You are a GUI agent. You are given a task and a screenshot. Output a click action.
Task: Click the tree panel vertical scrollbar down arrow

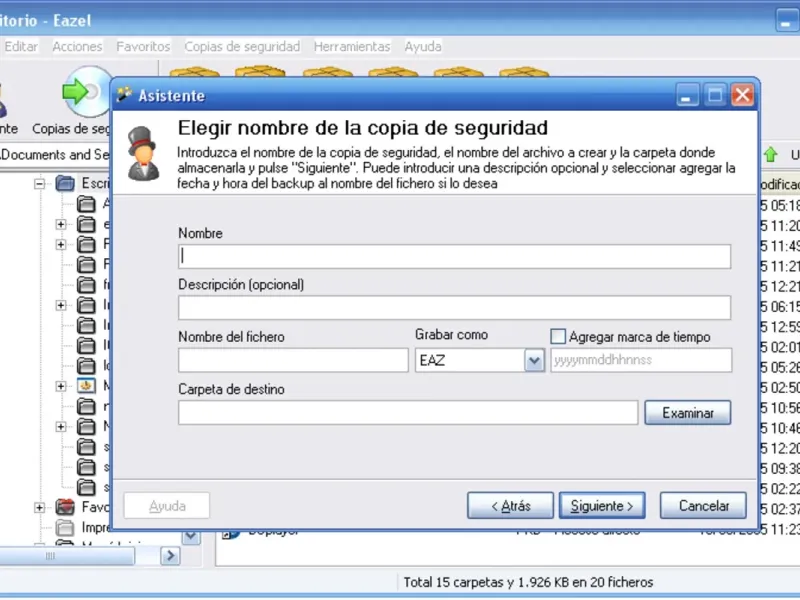point(191,536)
